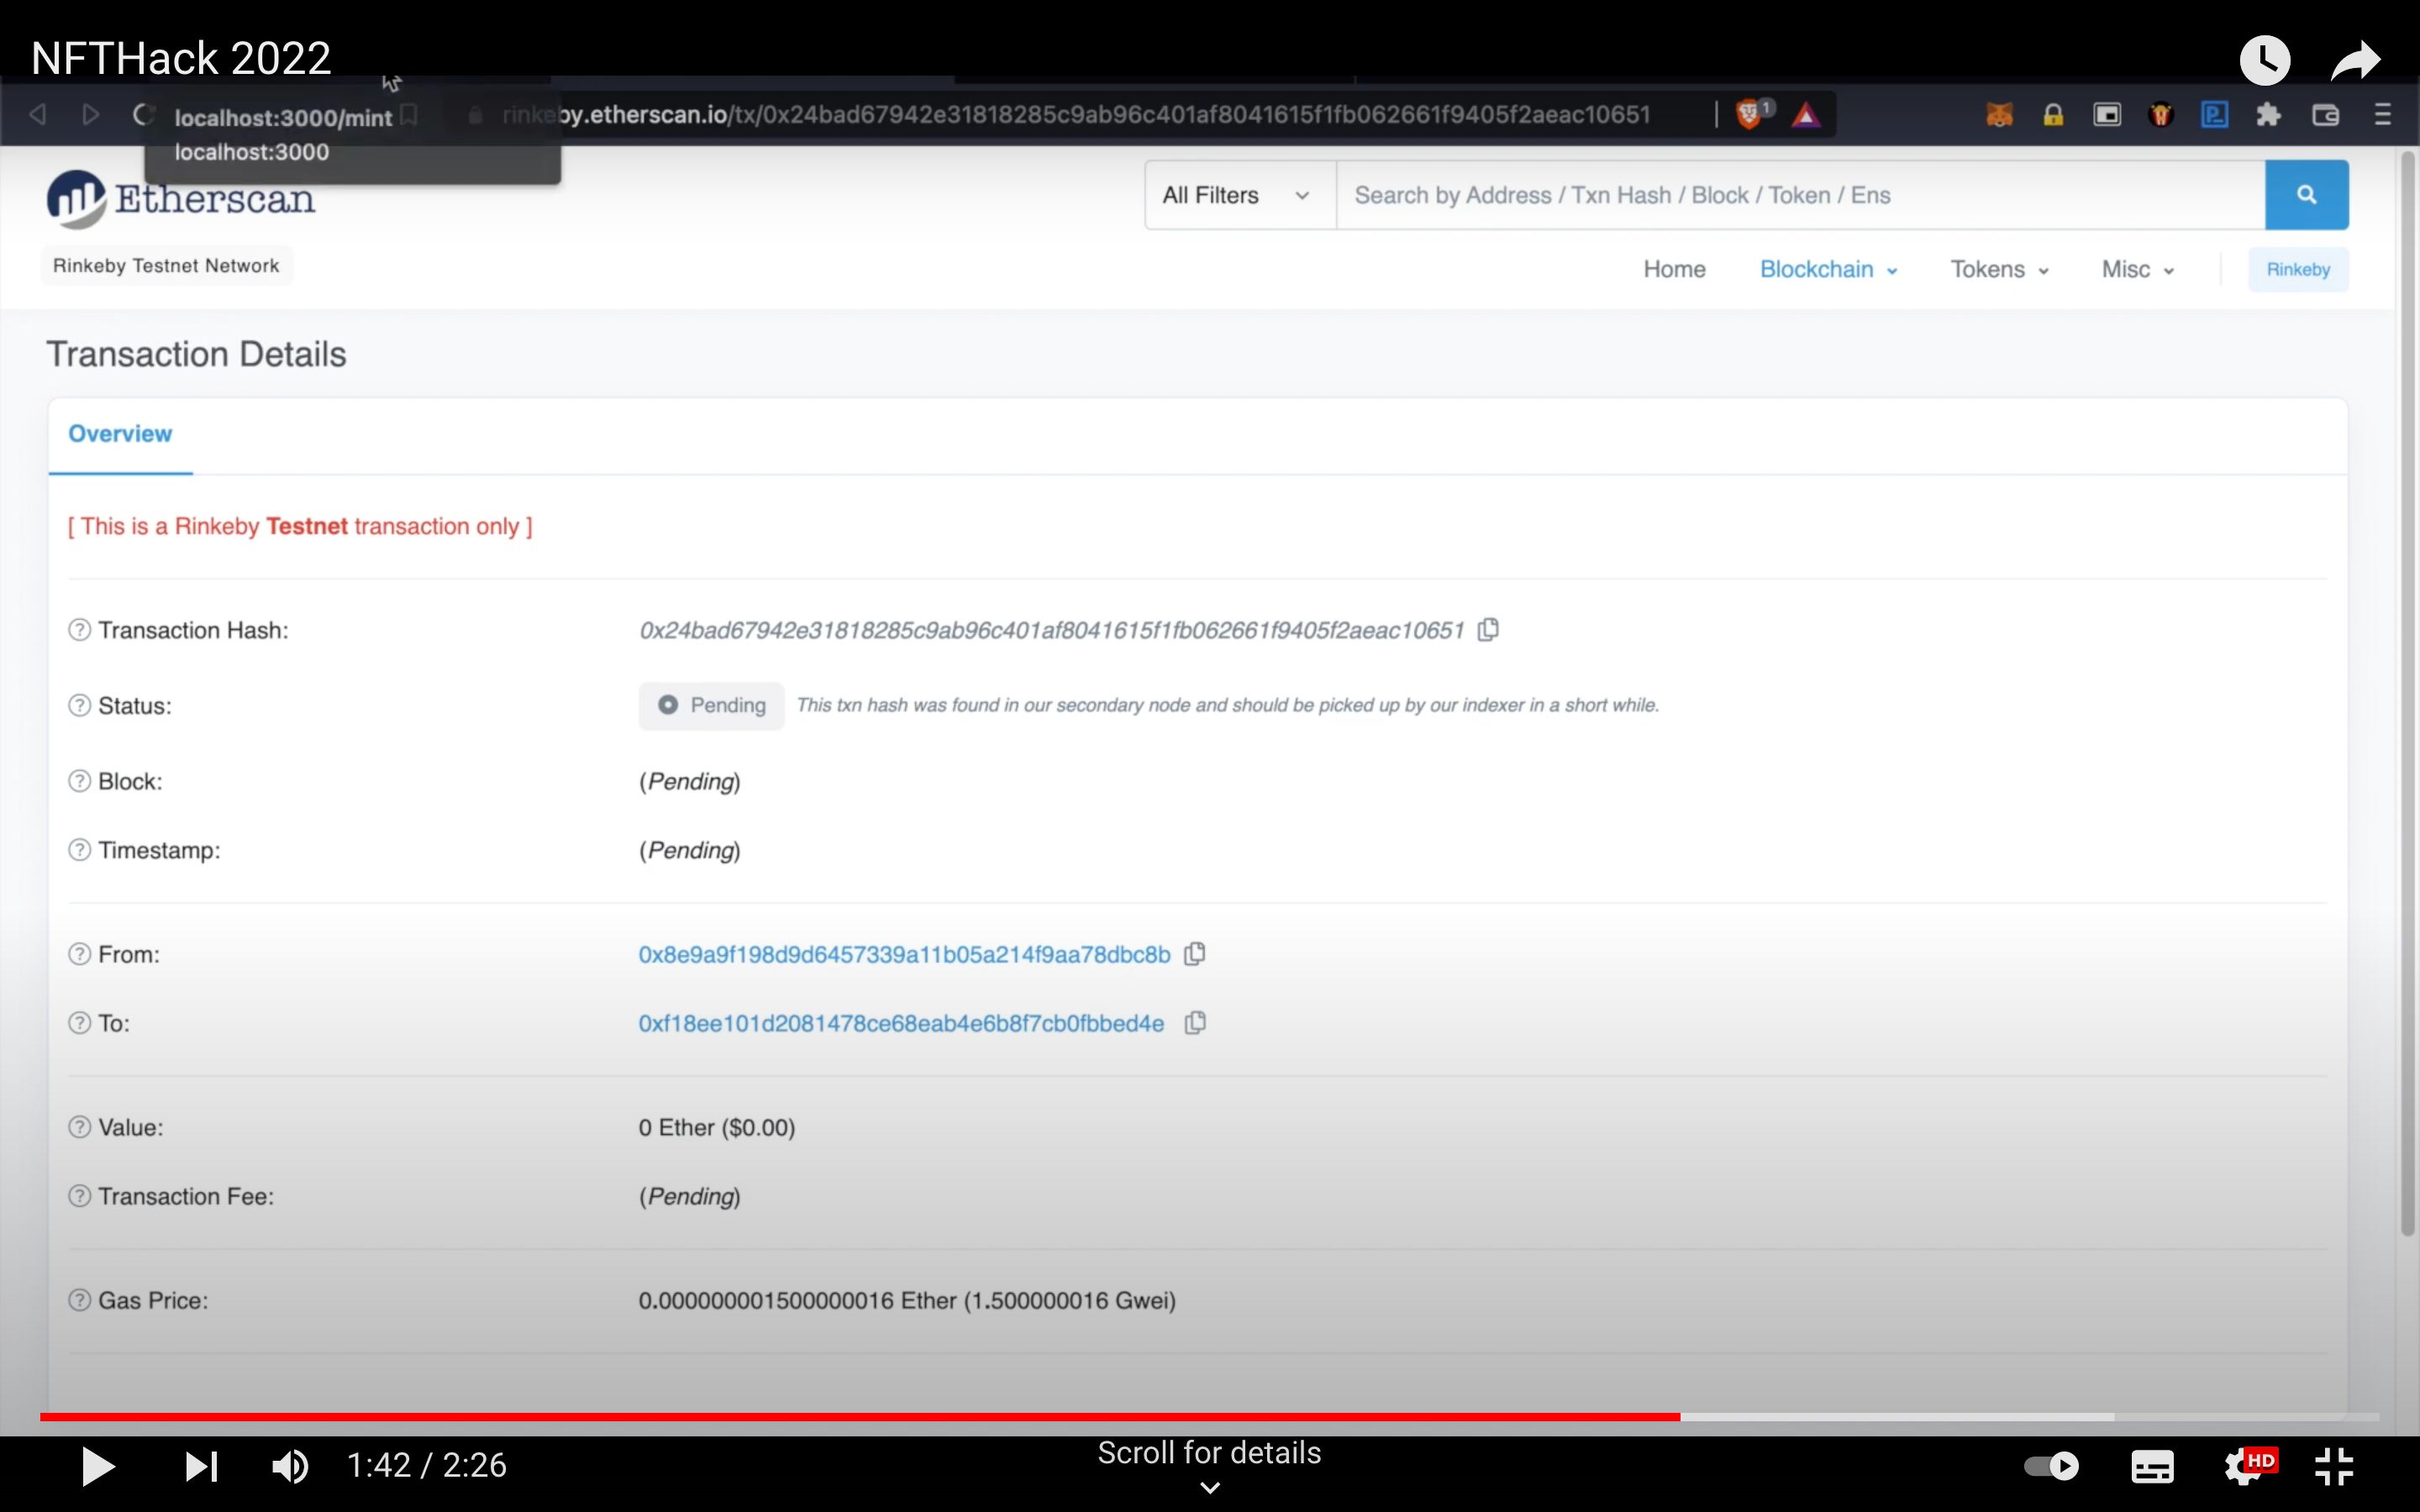This screenshot has width=2420, height=1512.
Task: Click the Pending status badge
Action: click(x=711, y=706)
